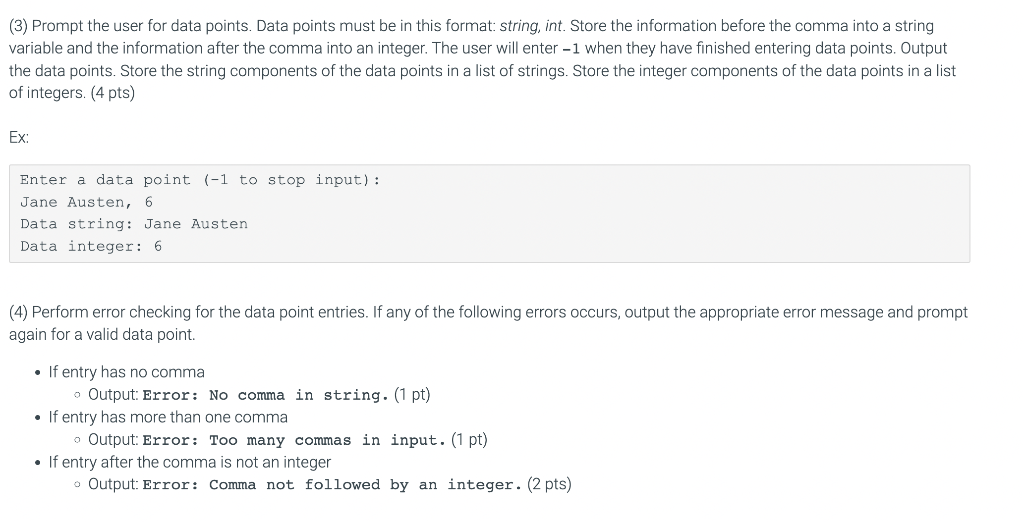Click 'Enter a data point' prompt line

(x=200, y=180)
